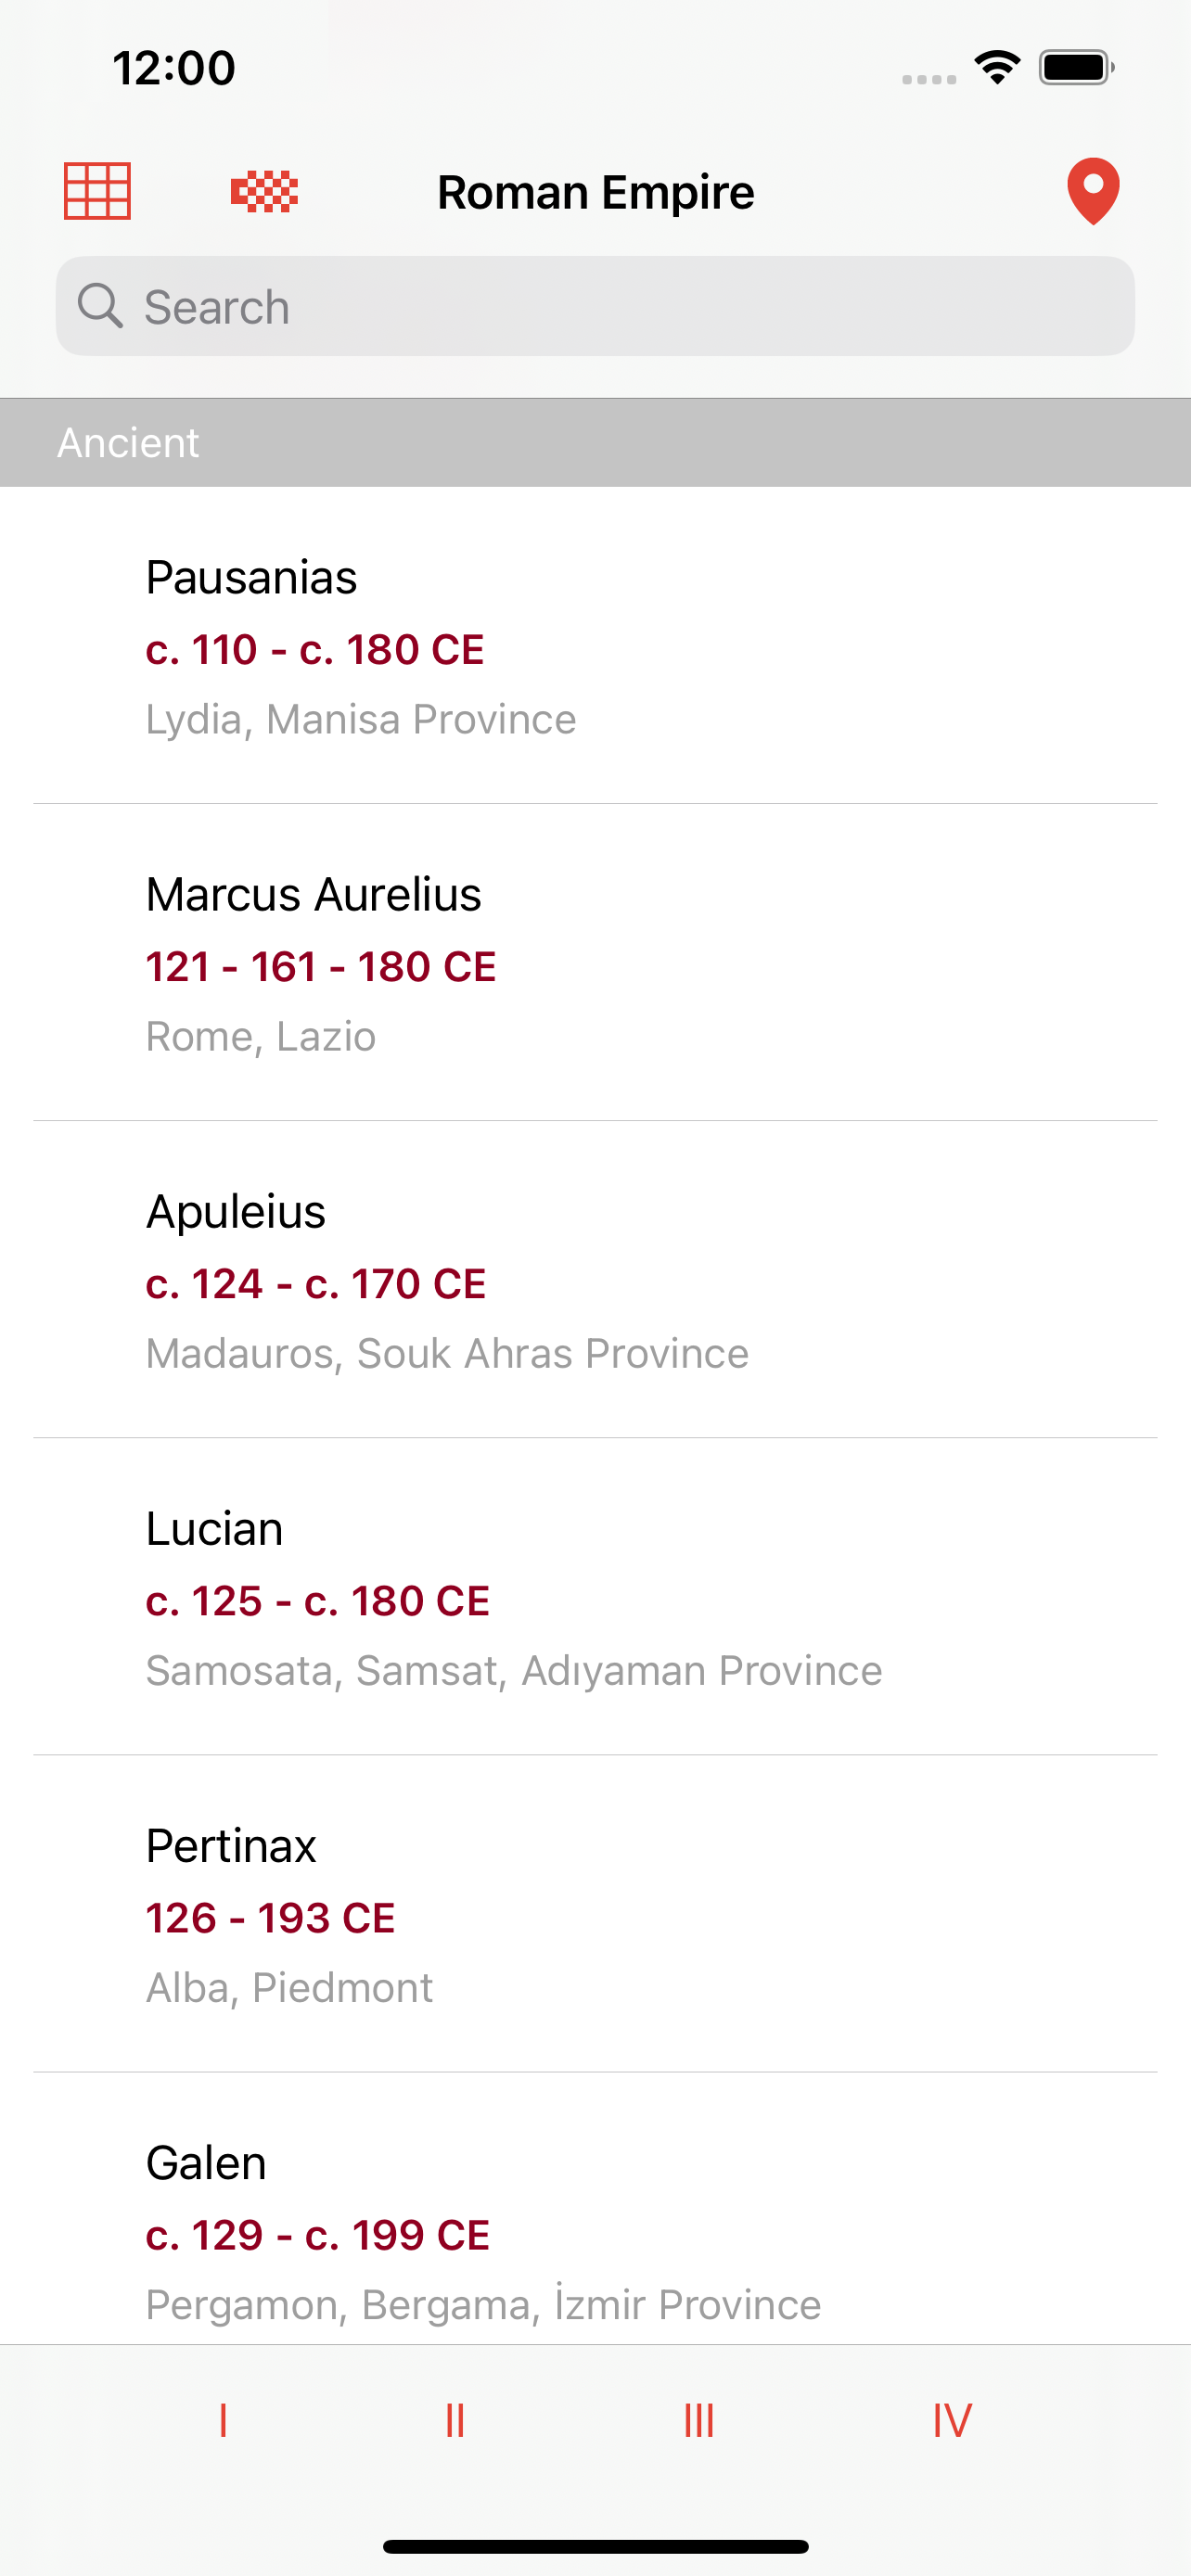Tap the search magnifier icon
Screen dimensions: 1191x2576
[100, 306]
